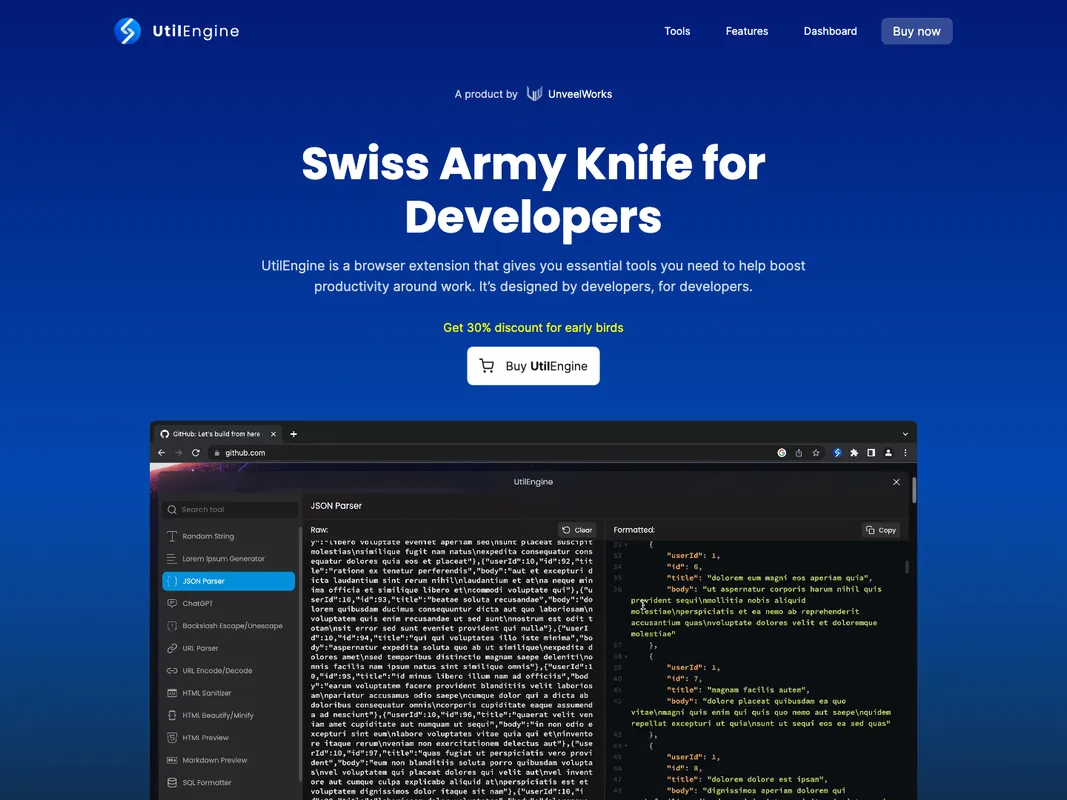Close the UtilEngine popup with X icon
Image resolution: width=1067 pixels, height=800 pixels.
pyautogui.click(x=896, y=482)
